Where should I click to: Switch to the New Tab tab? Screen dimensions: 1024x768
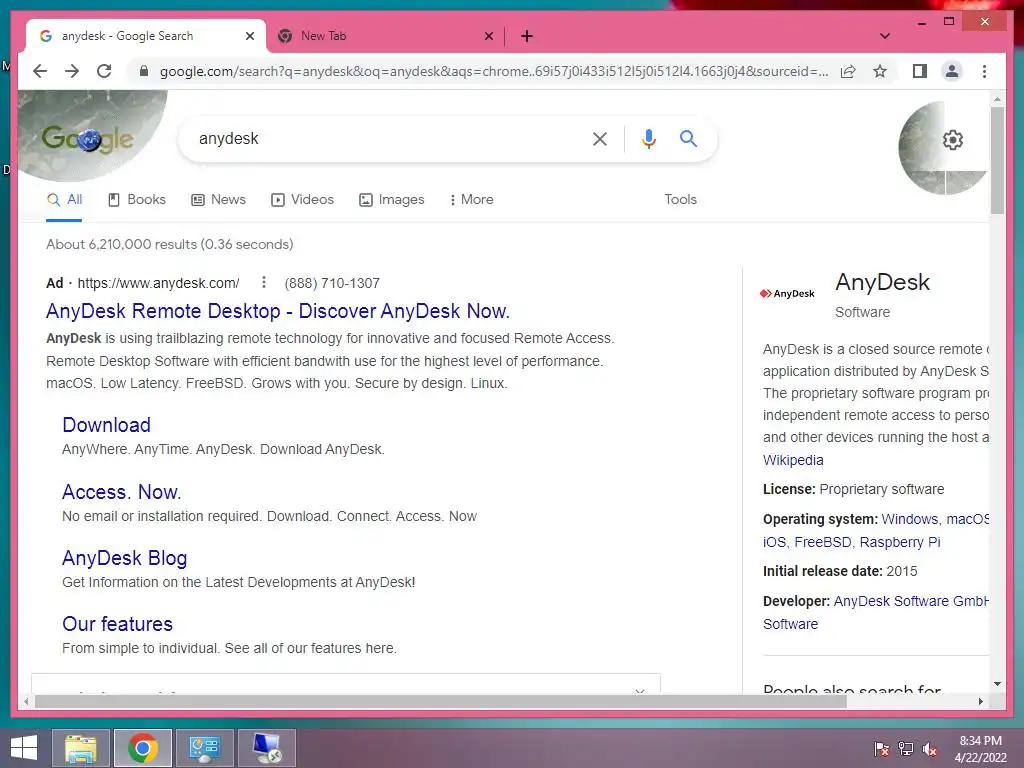(x=385, y=36)
